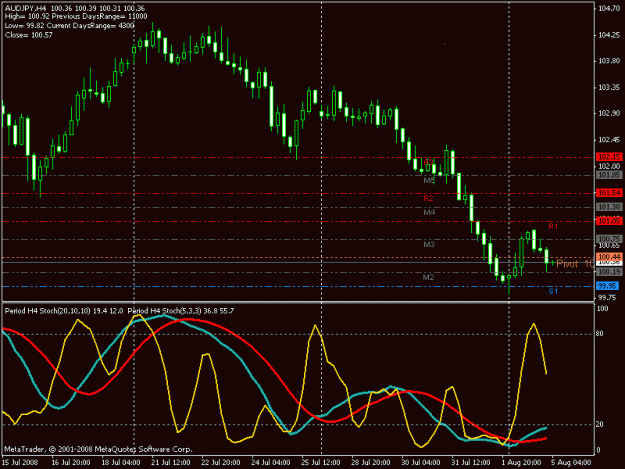Select the red R1 resistance label
This screenshot has width=625, height=469.
(553, 226)
